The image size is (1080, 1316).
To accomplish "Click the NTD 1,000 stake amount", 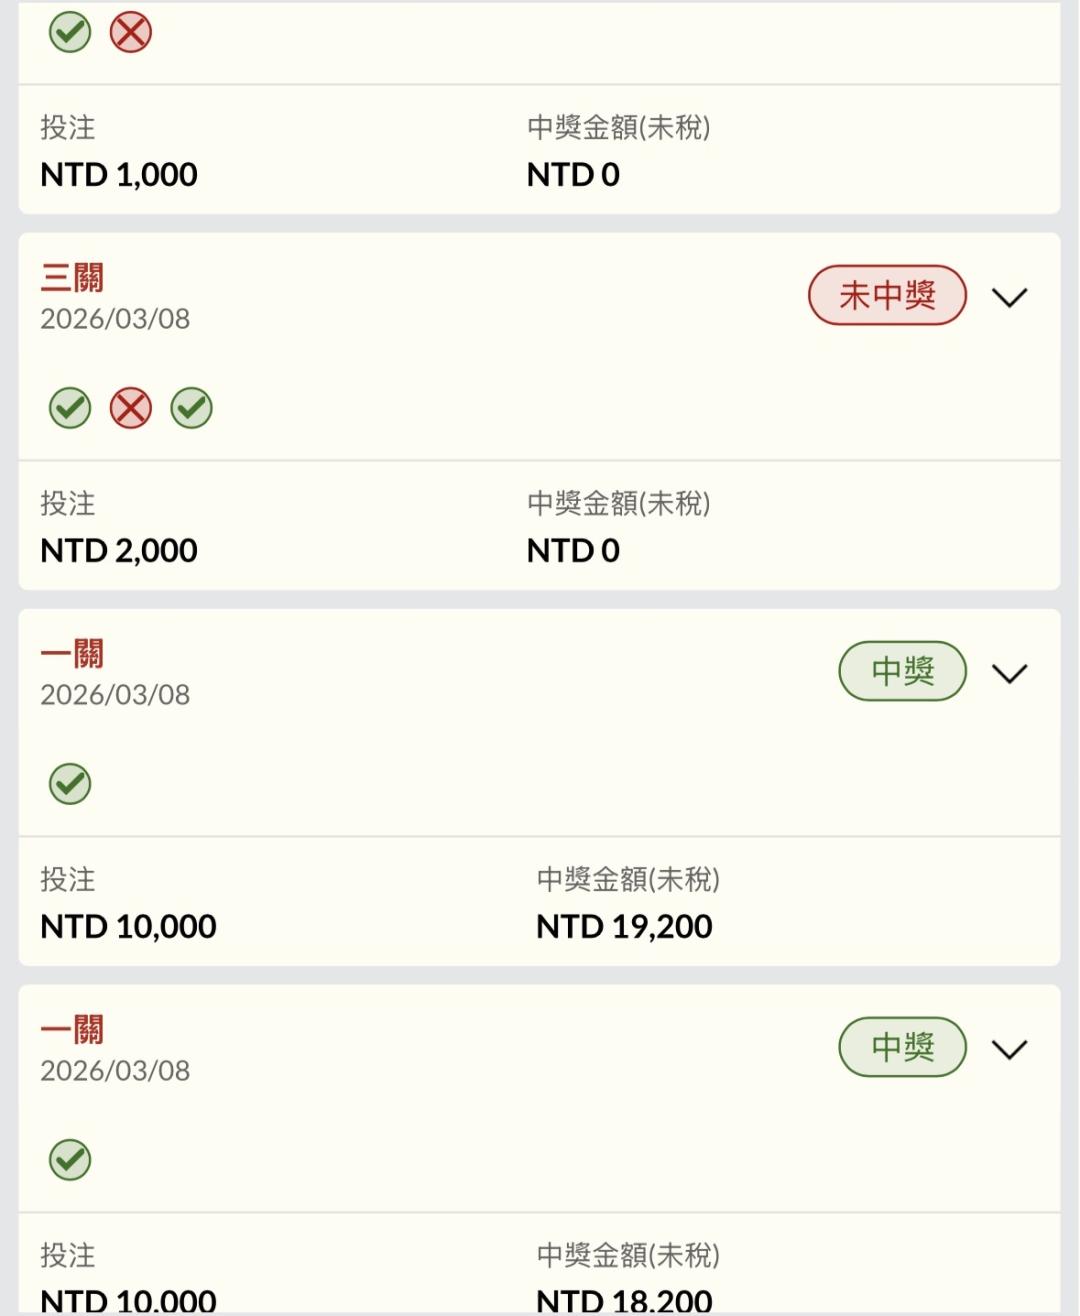I will [119, 174].
